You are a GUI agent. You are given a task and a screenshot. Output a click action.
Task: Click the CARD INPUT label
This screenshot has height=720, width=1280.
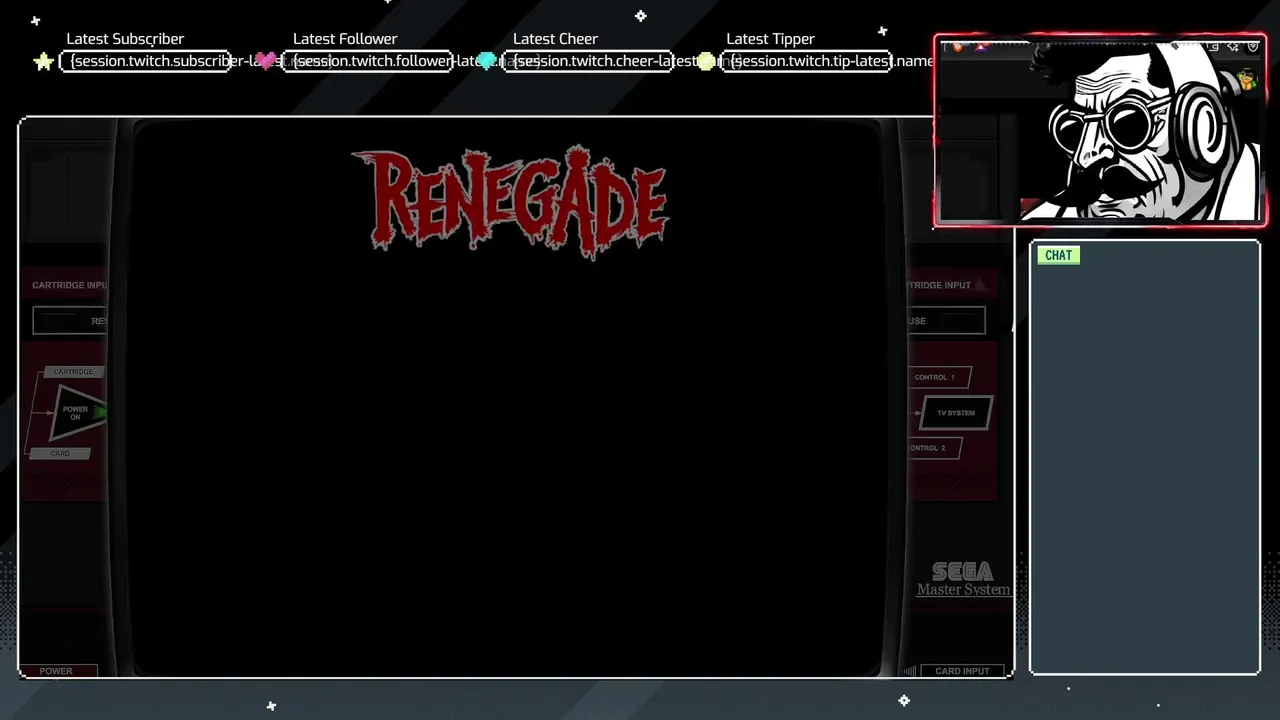[962, 671]
